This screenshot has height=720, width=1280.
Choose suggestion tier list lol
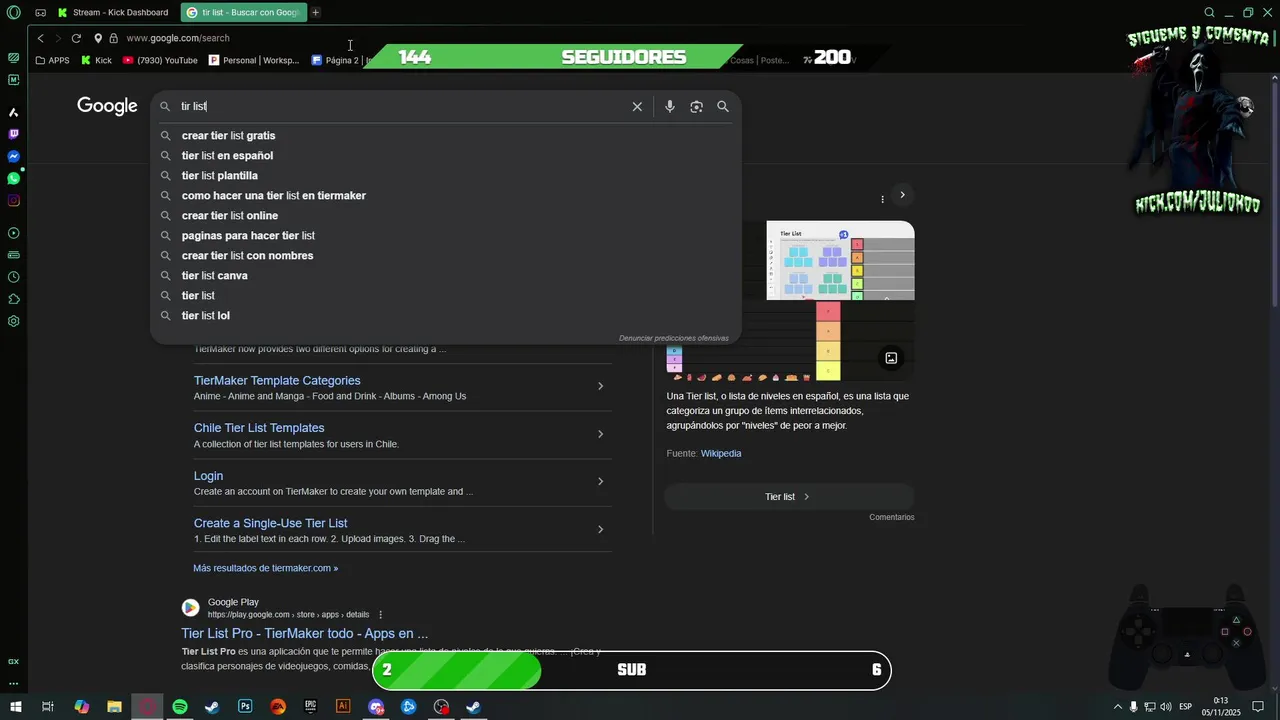coord(205,316)
